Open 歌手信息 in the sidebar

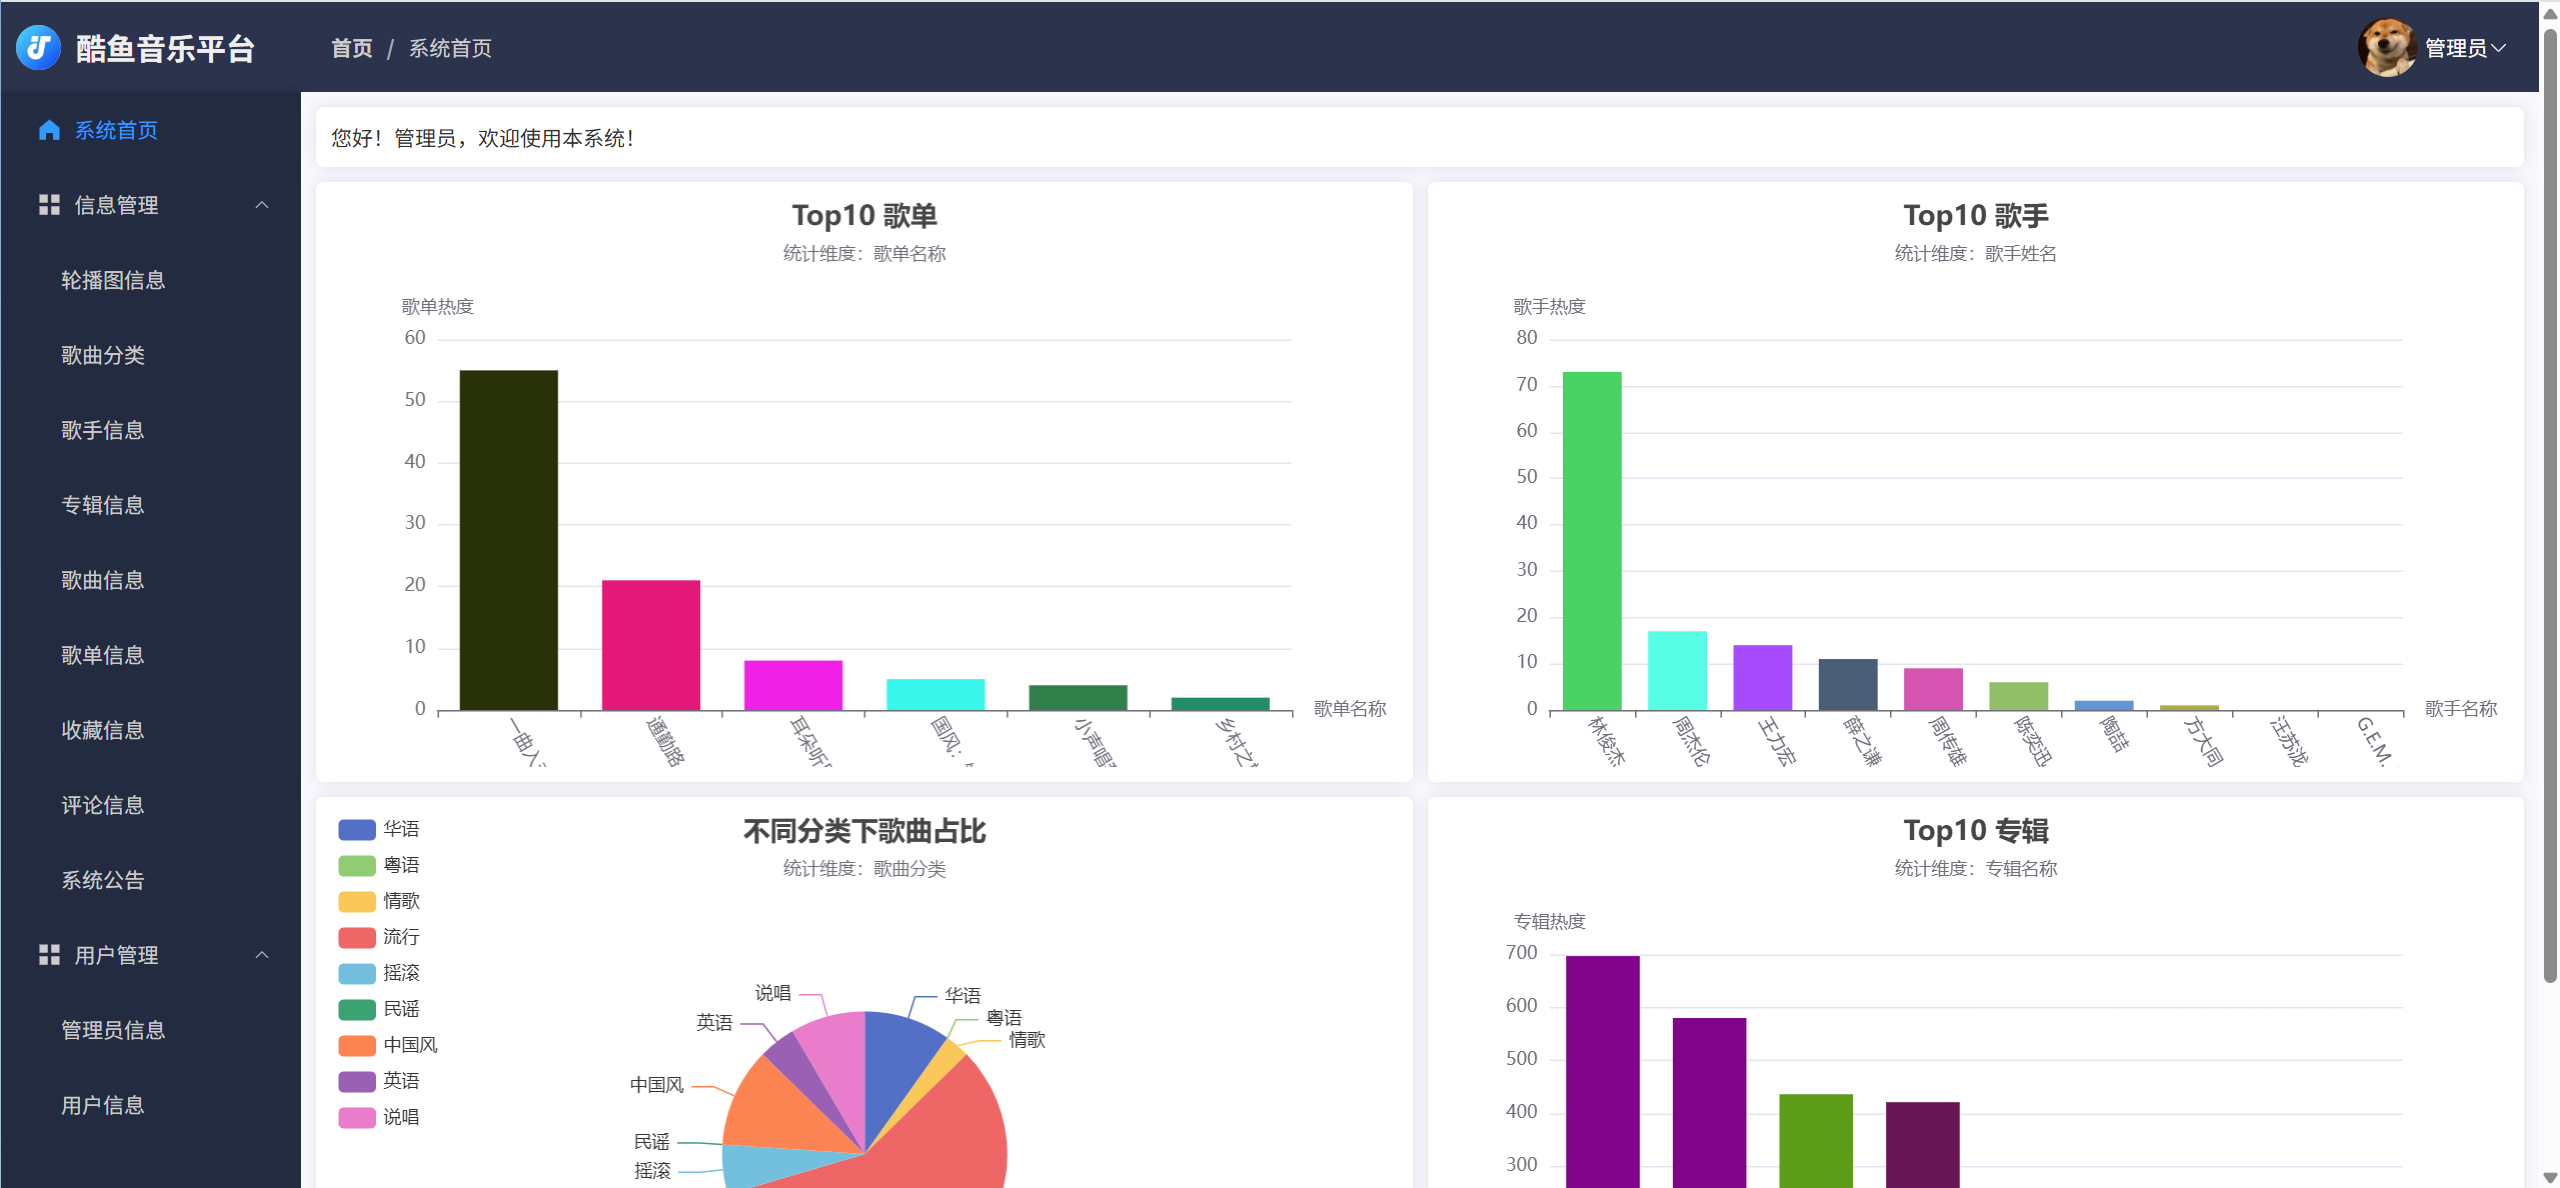pyautogui.click(x=102, y=430)
